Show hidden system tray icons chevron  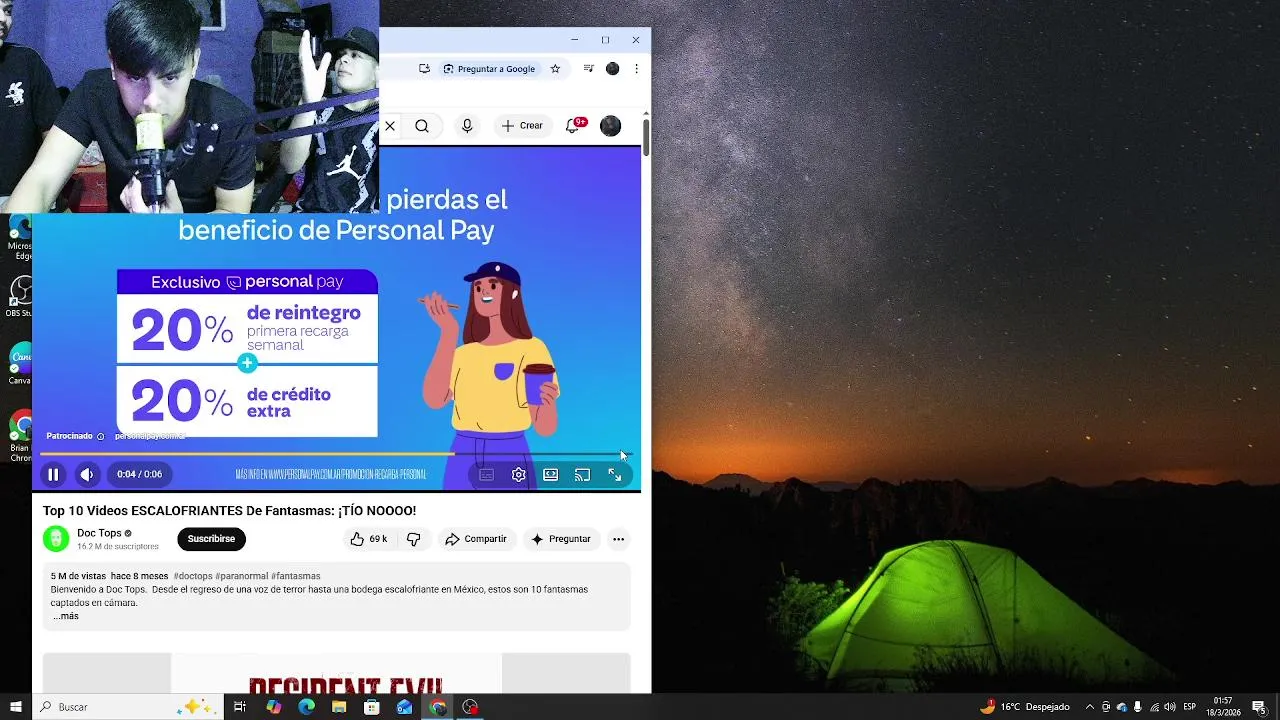tap(1089, 707)
